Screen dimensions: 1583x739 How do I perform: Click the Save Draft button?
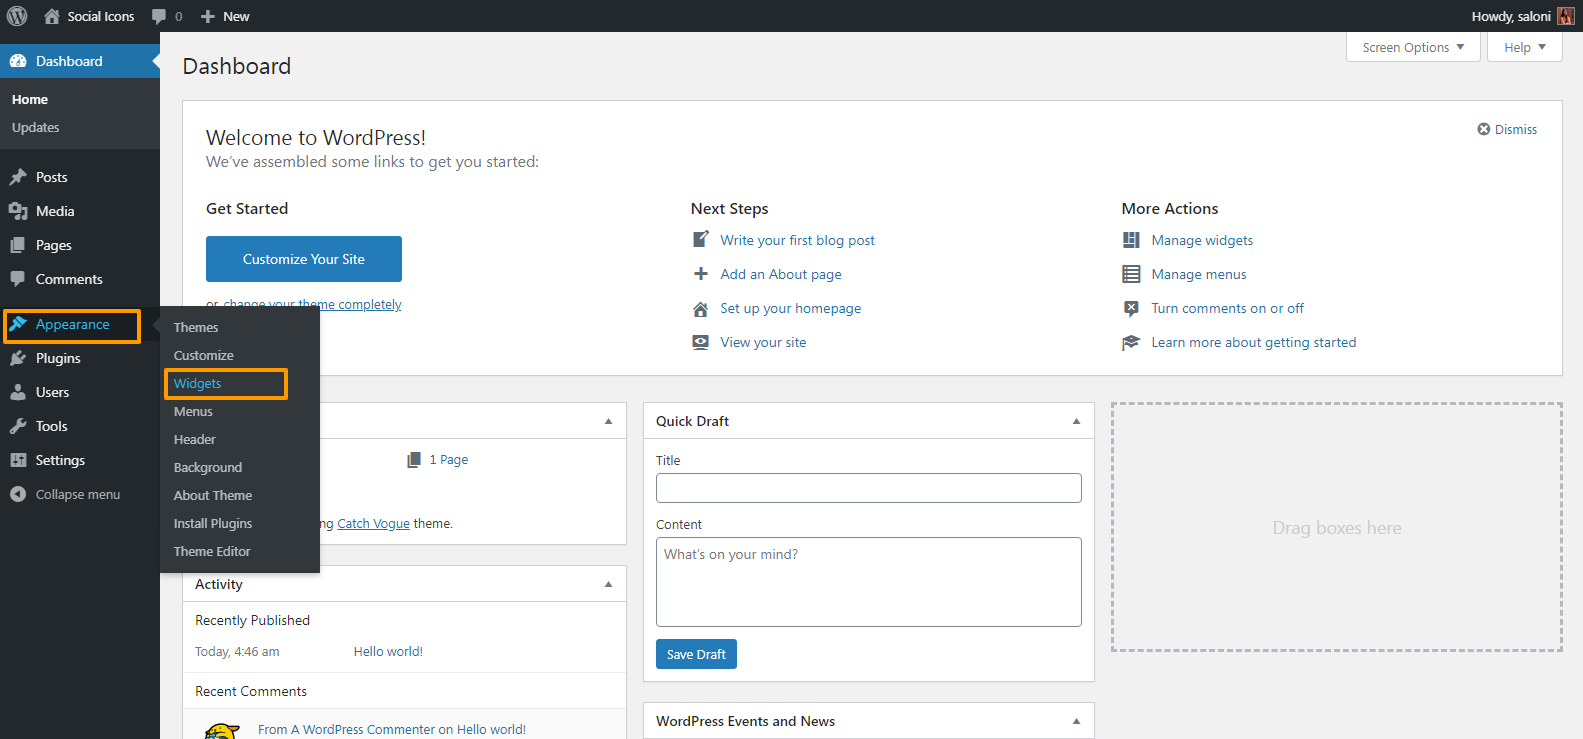pos(696,654)
